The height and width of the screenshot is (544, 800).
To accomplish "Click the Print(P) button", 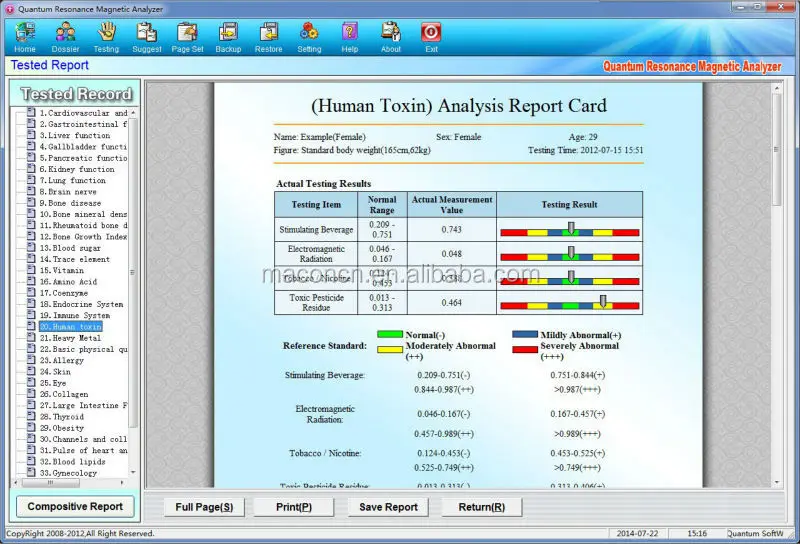I will point(294,507).
